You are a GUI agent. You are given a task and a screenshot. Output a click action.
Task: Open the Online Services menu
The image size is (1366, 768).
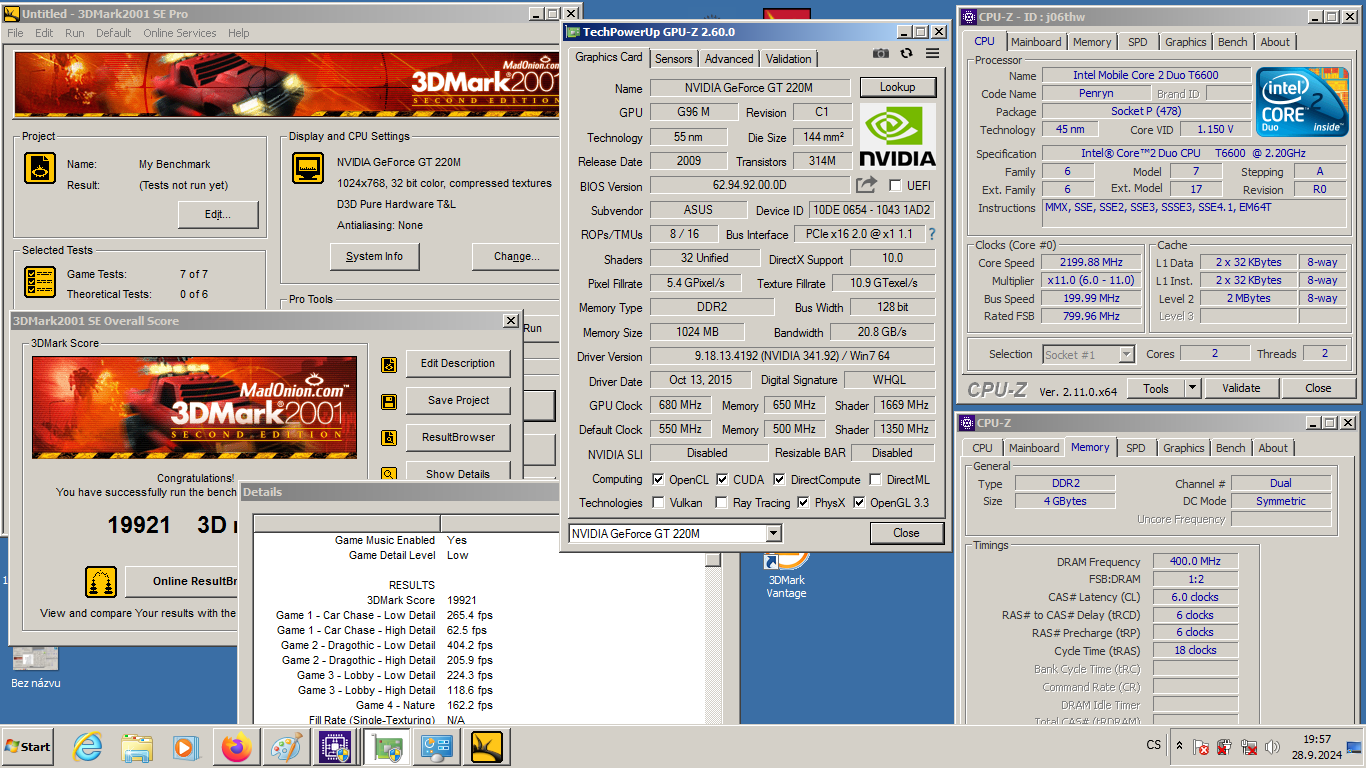(180, 33)
